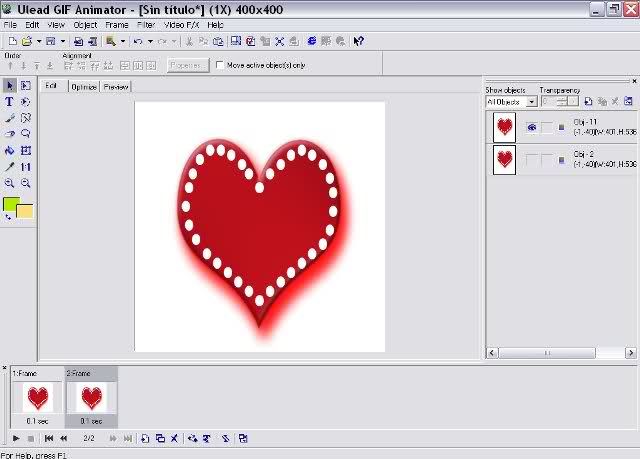Viewport: 640px width, 459px height.
Task: Open the Show objects dropdown
Action: [x=531, y=102]
